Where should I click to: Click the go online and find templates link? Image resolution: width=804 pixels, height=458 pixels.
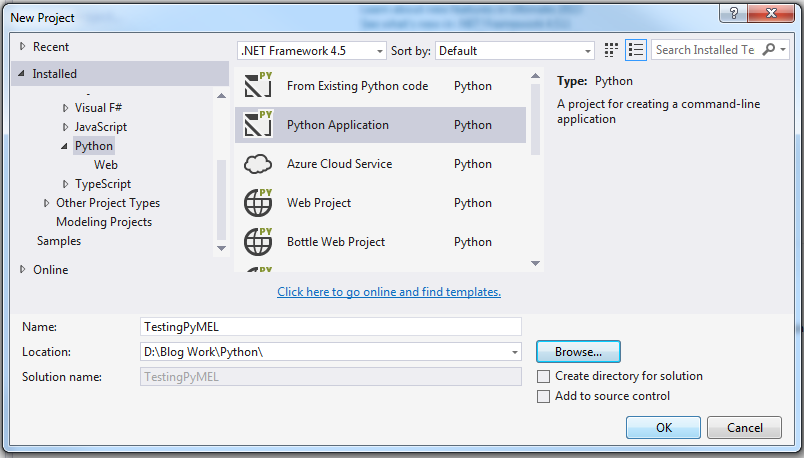pyautogui.click(x=389, y=291)
